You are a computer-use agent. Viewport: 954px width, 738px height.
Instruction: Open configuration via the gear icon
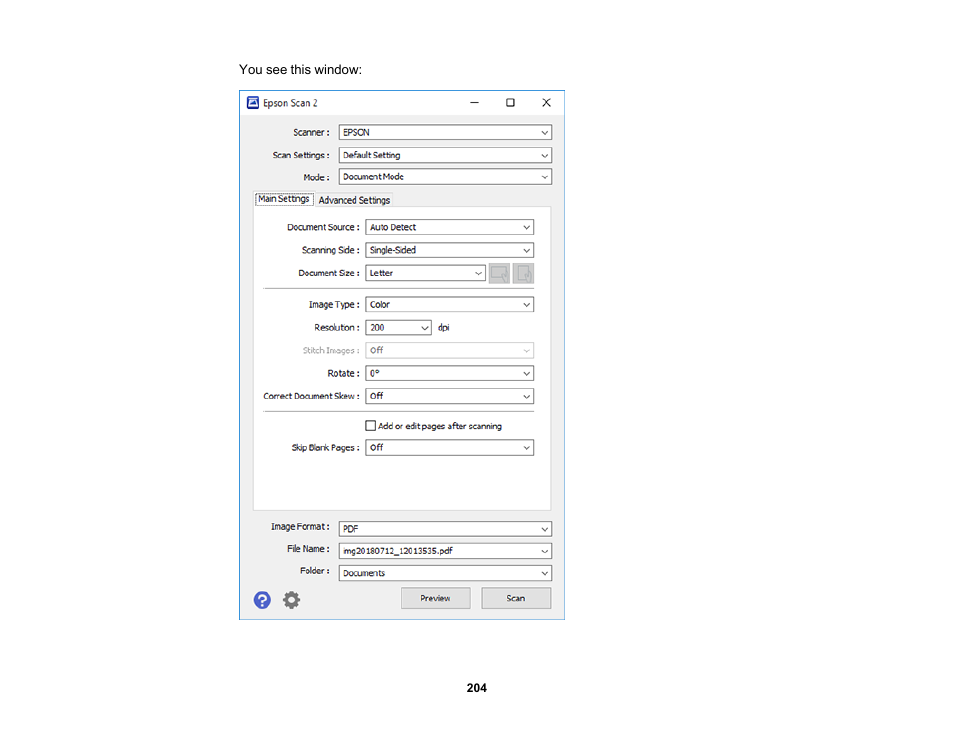pyautogui.click(x=291, y=600)
